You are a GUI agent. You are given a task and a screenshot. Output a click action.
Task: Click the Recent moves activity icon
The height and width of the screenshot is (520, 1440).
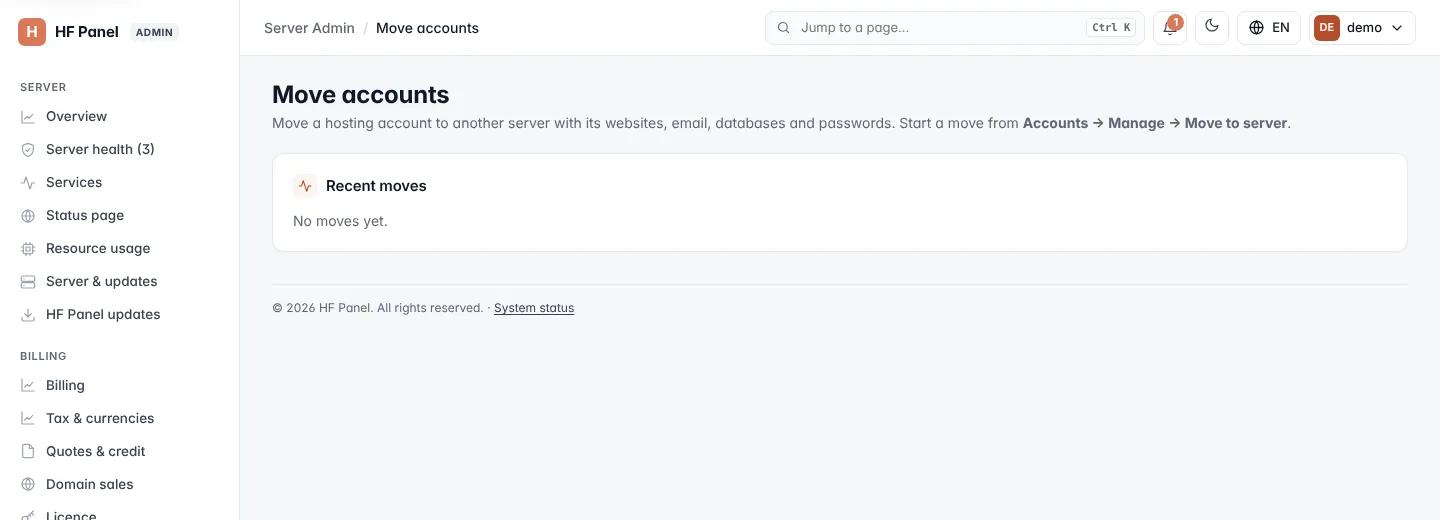(x=305, y=186)
